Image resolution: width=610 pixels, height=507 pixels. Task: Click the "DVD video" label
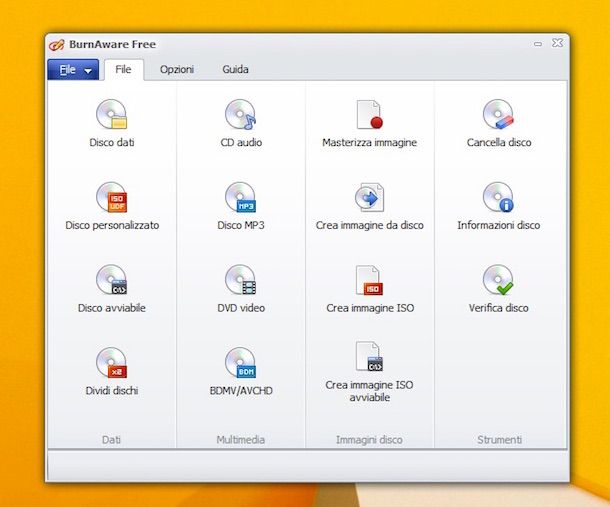pyautogui.click(x=241, y=308)
